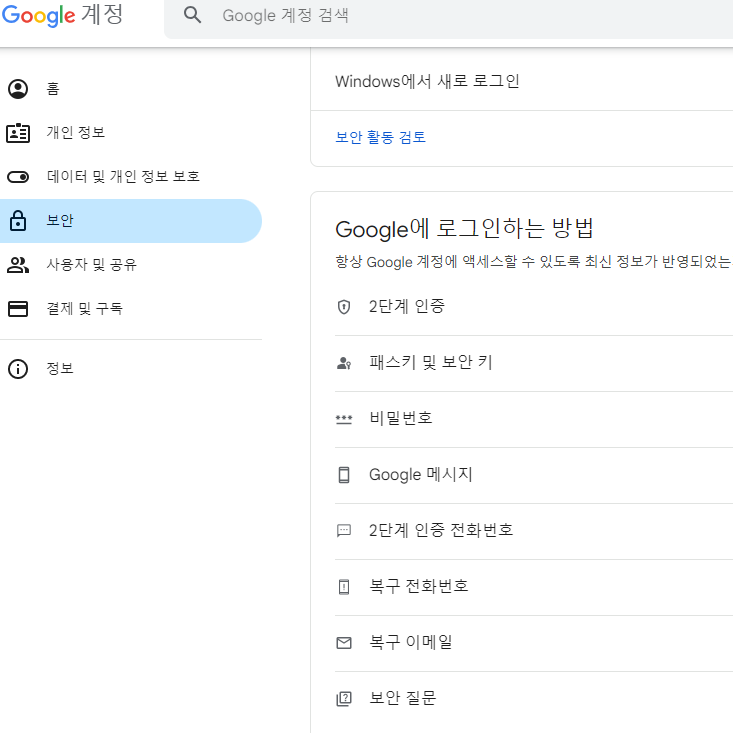Open the 정보 menu item
This screenshot has height=733, width=733.
[x=131, y=369]
